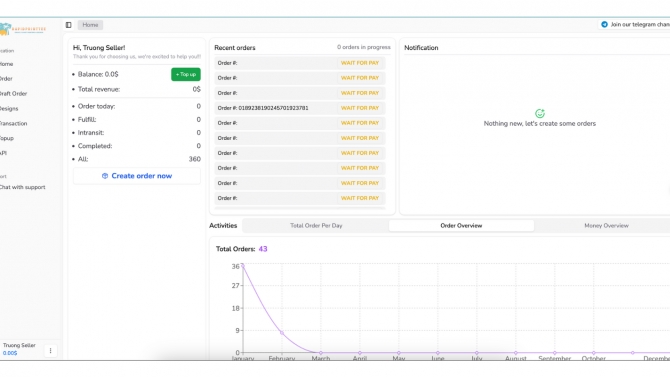The image size is (670, 377).
Task: Switch to Total Order Per Day tab
Action: (316, 225)
